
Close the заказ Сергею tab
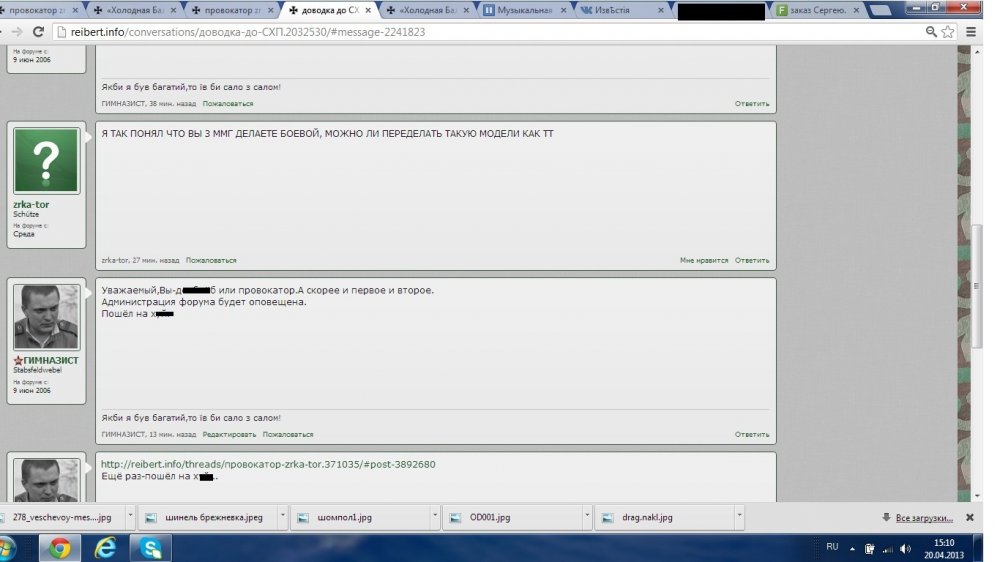click(x=856, y=10)
